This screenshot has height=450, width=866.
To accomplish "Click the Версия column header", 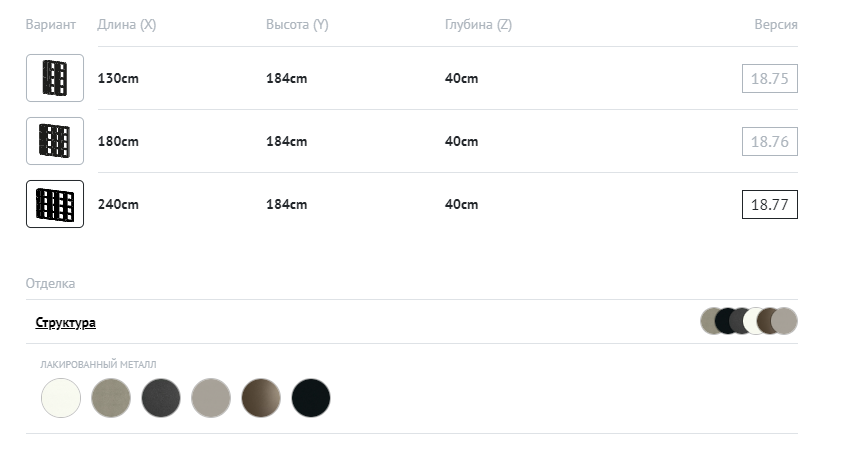I will [x=775, y=25].
